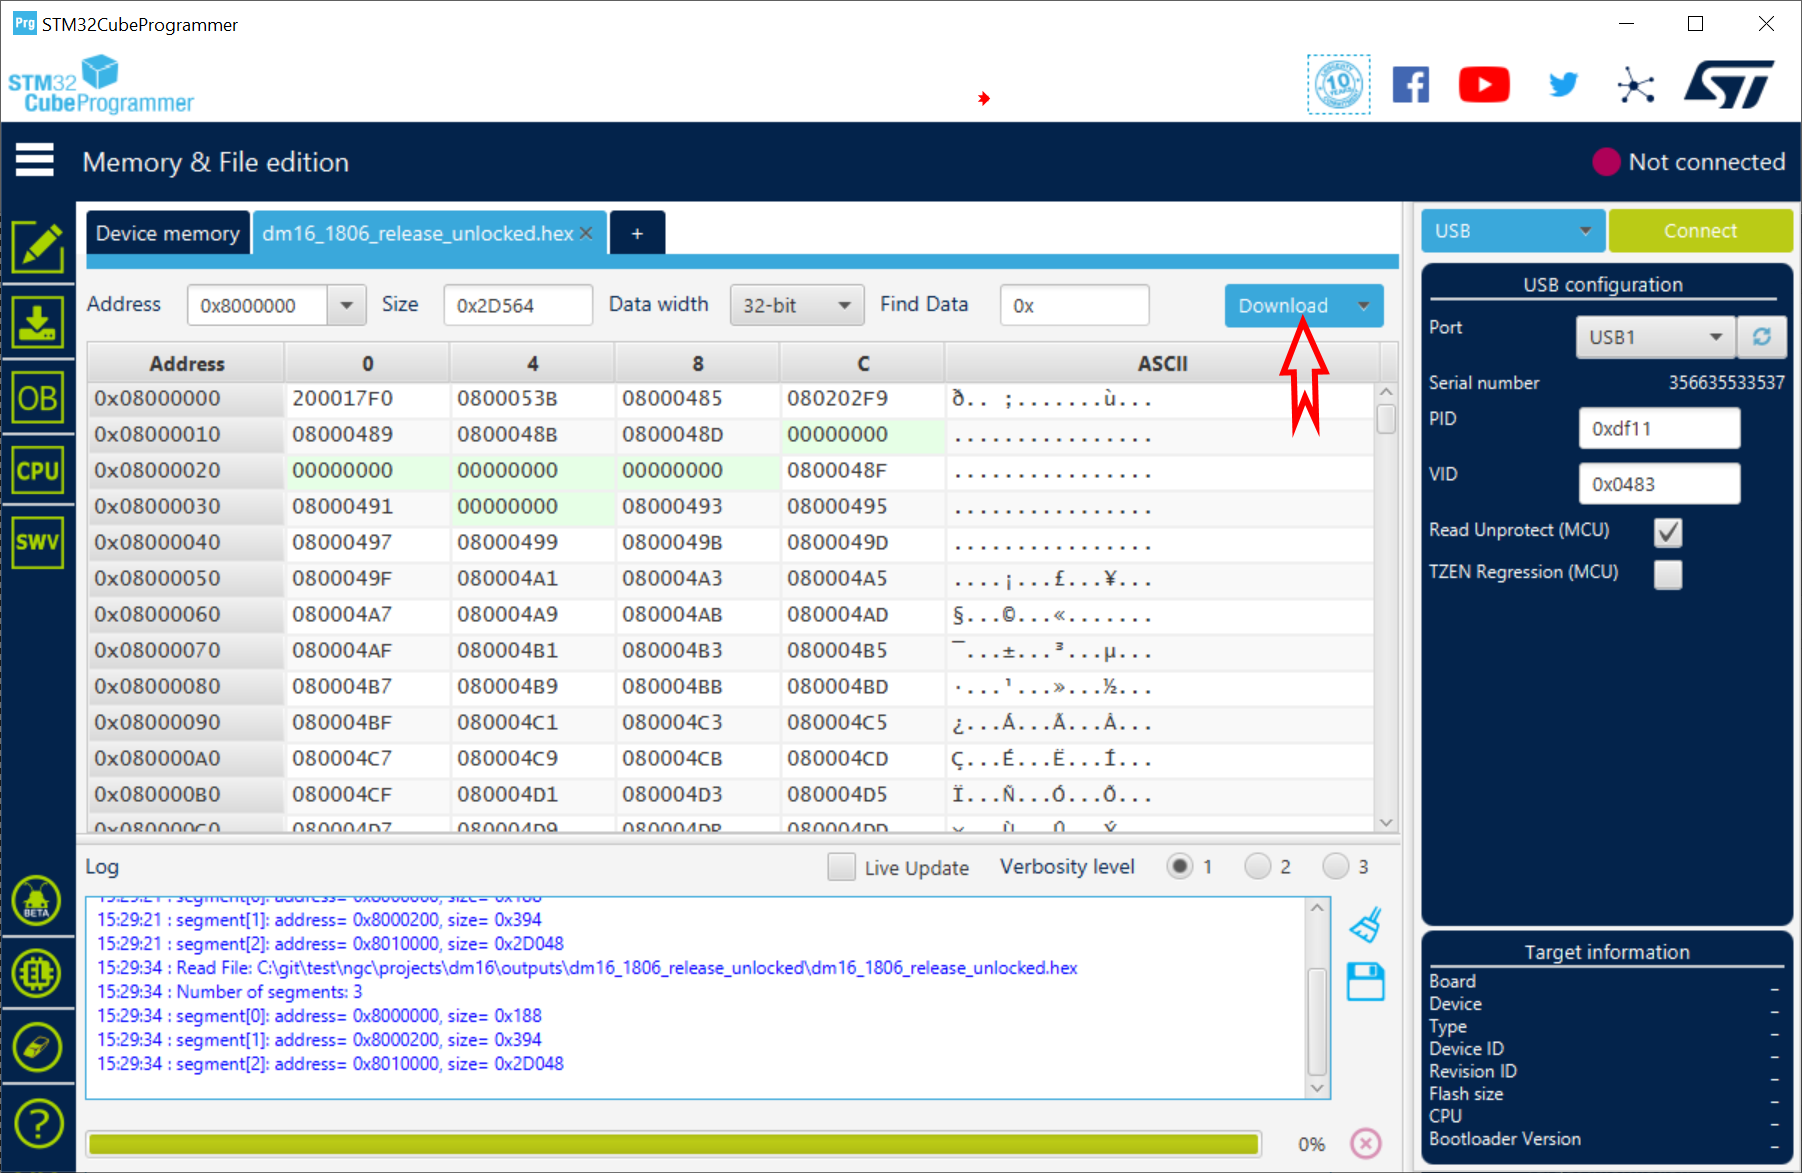The image size is (1802, 1173).
Task: Open the OB option bytes panel
Action: (38, 399)
